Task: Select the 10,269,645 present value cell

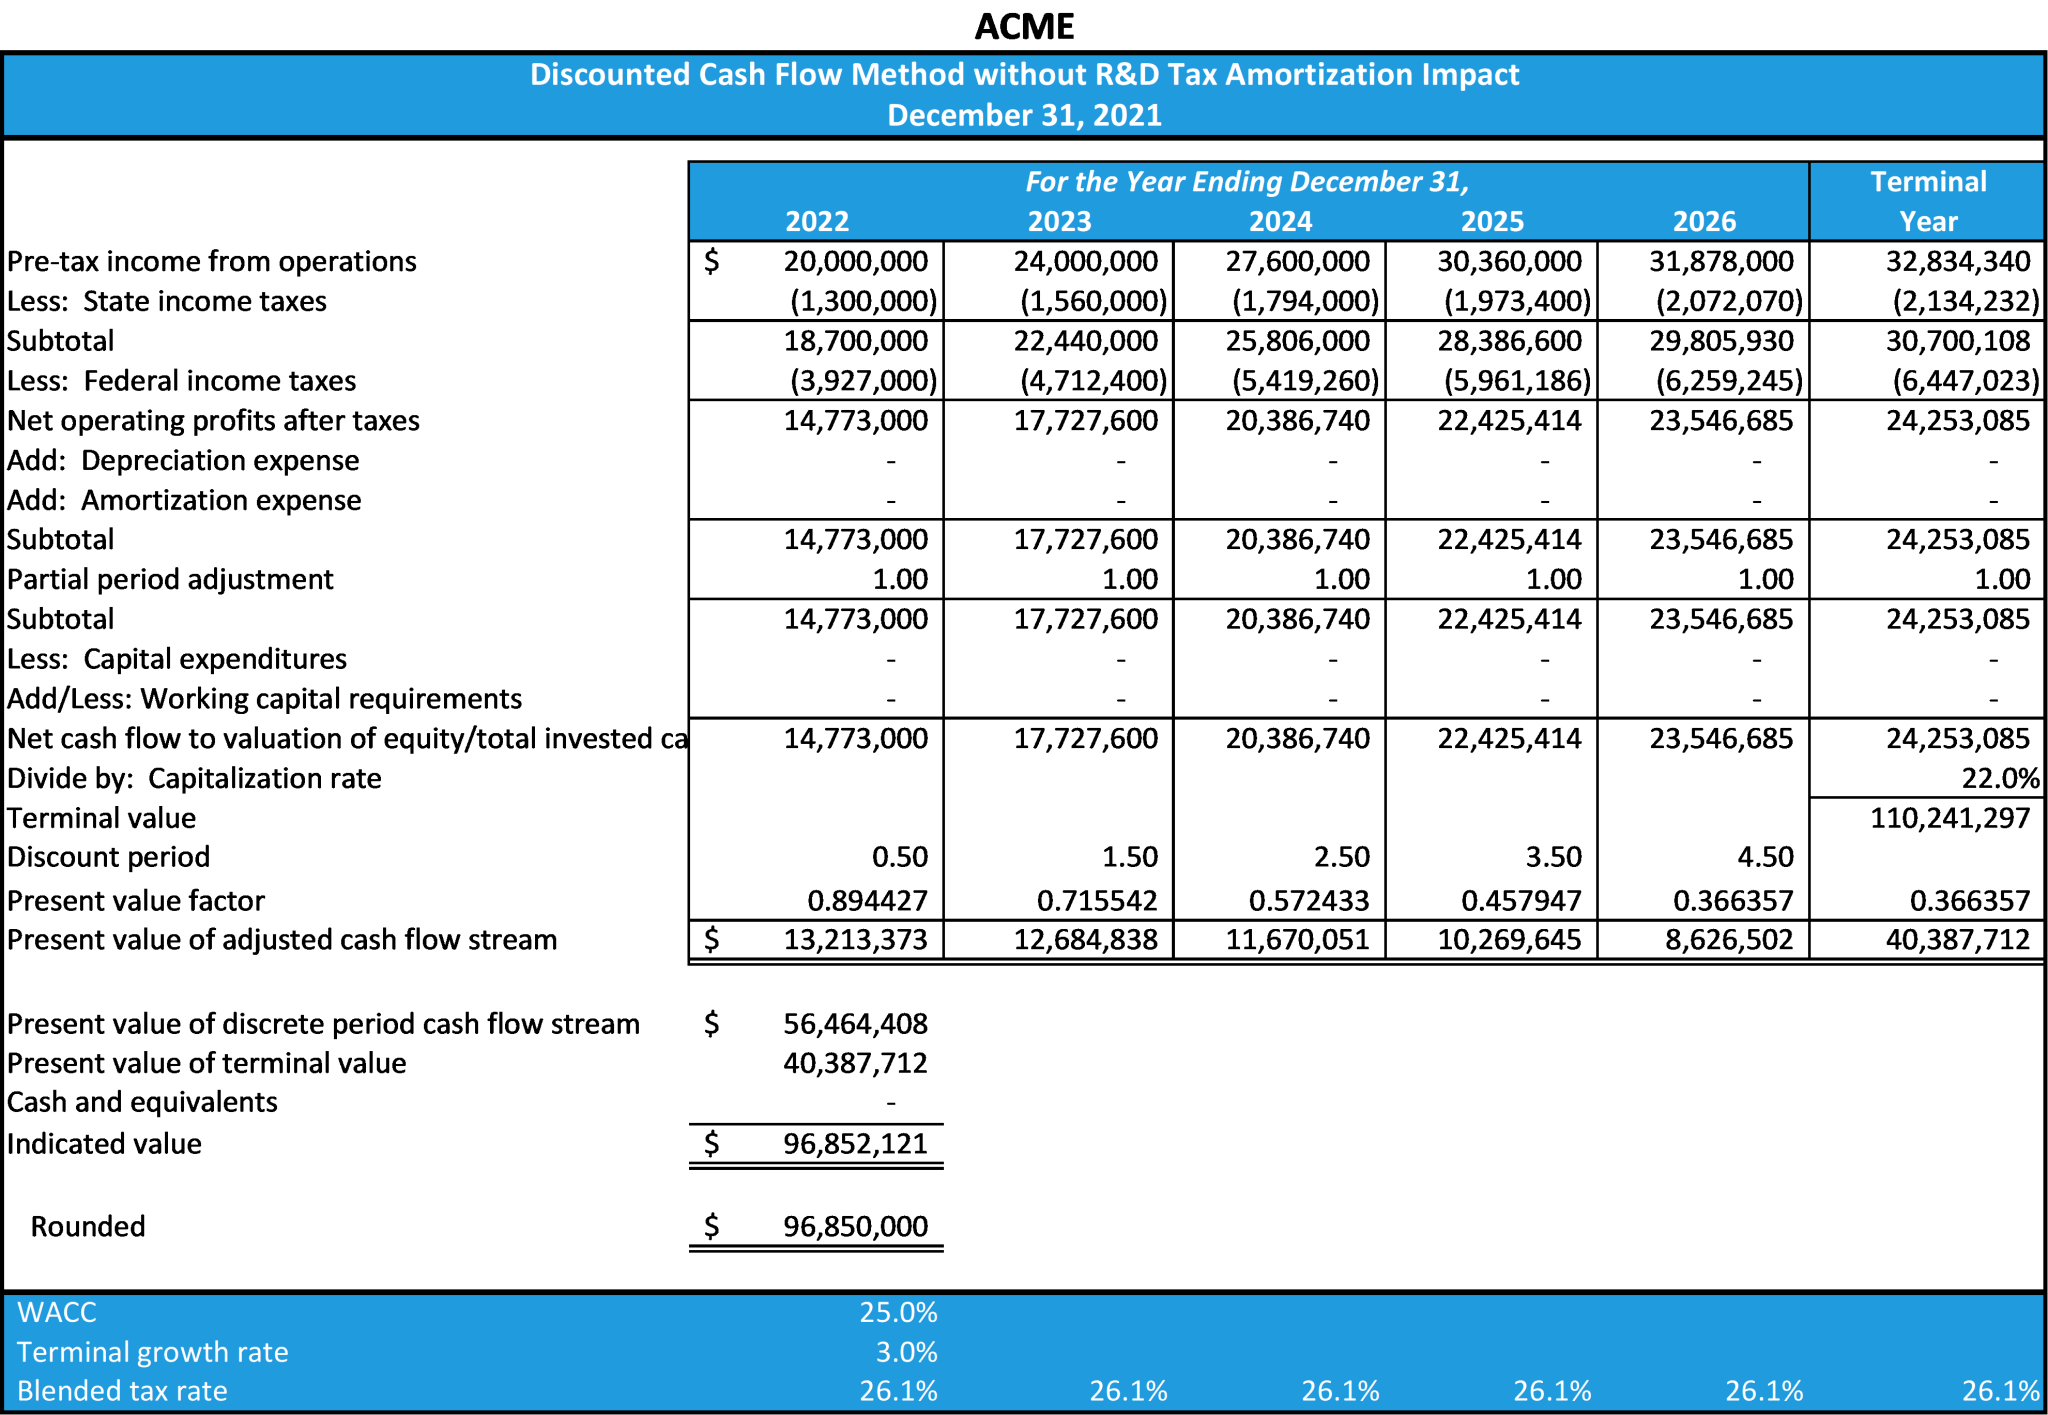Action: click(1510, 940)
